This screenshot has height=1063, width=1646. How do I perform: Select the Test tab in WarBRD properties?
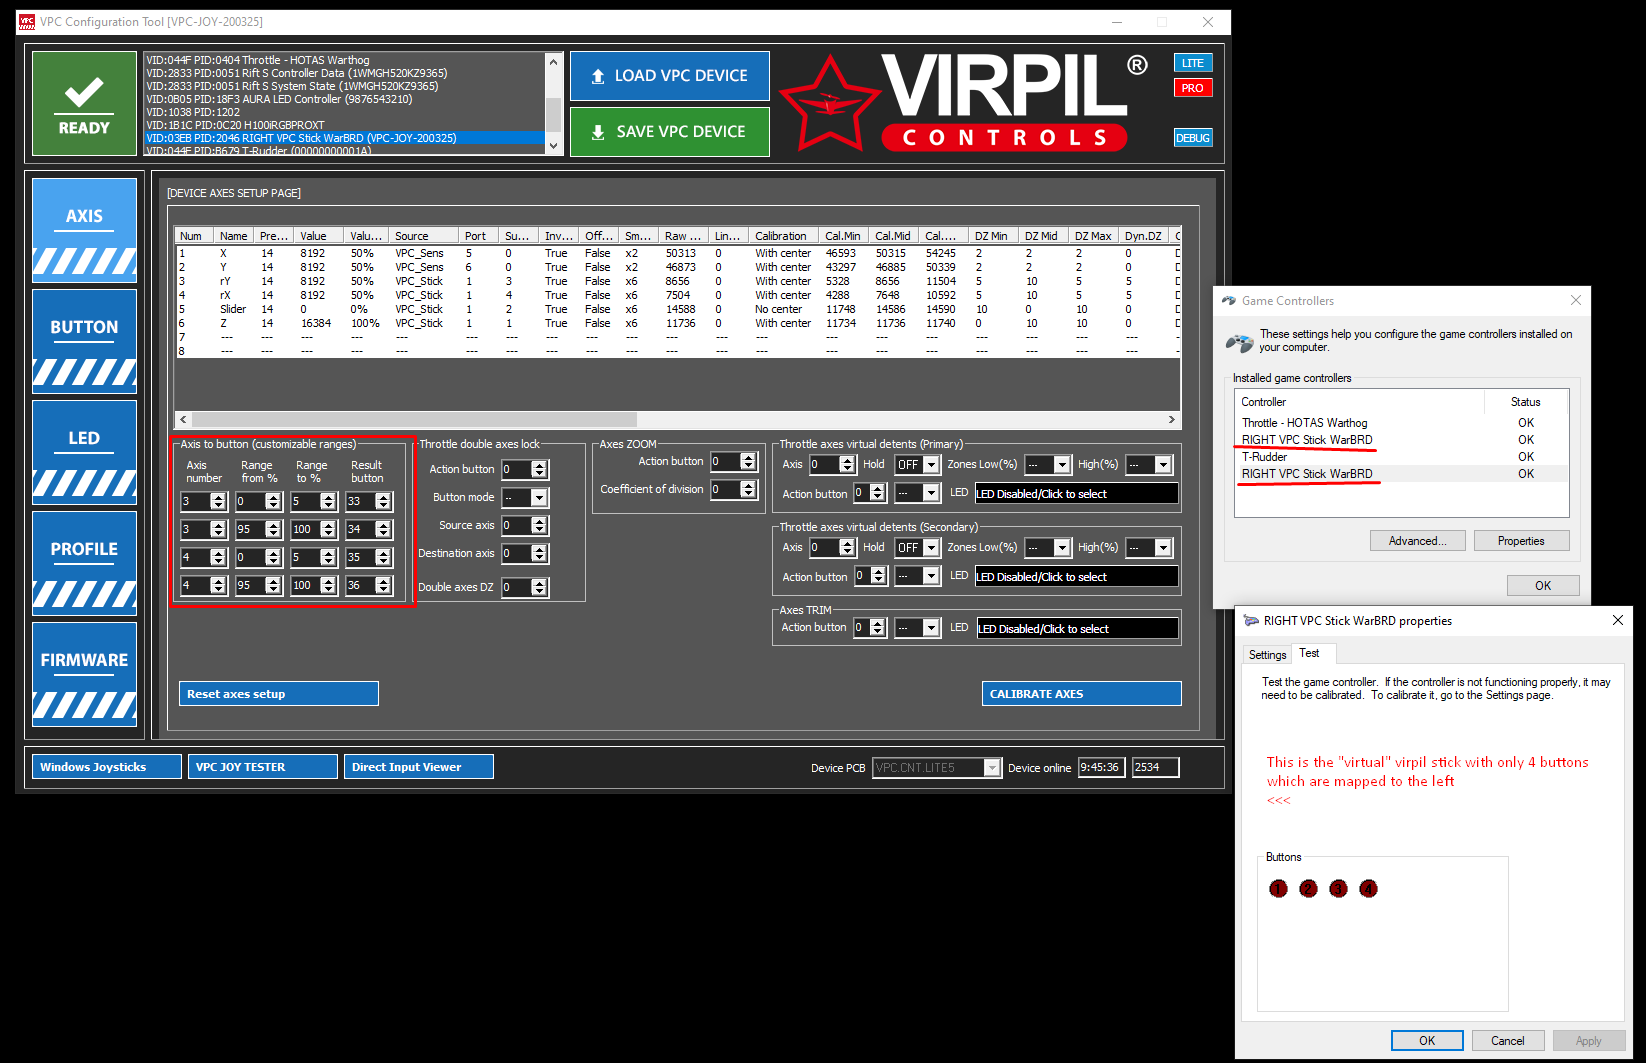click(x=1312, y=653)
